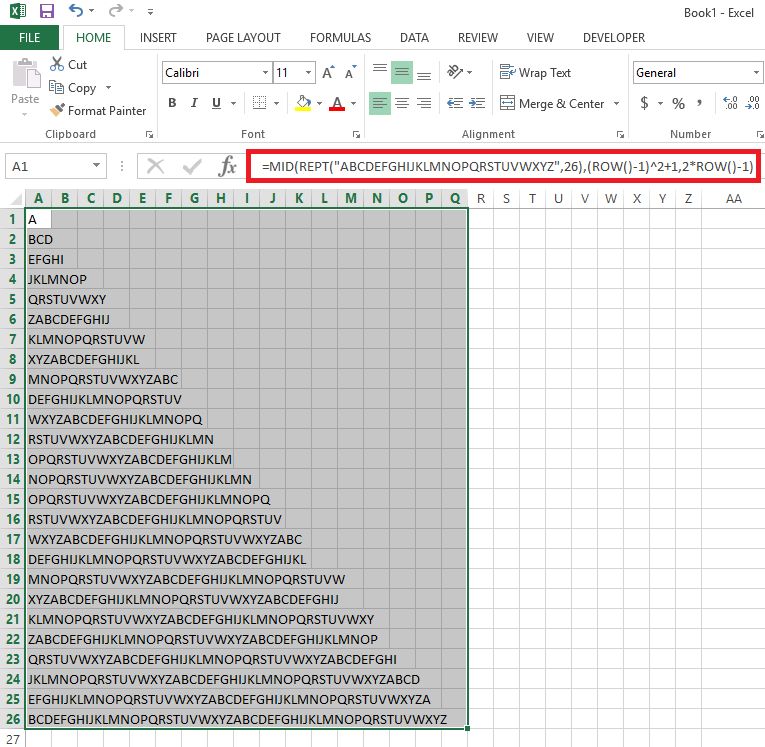Click Merge & Center button
The width and height of the screenshot is (765, 747).
click(552, 103)
